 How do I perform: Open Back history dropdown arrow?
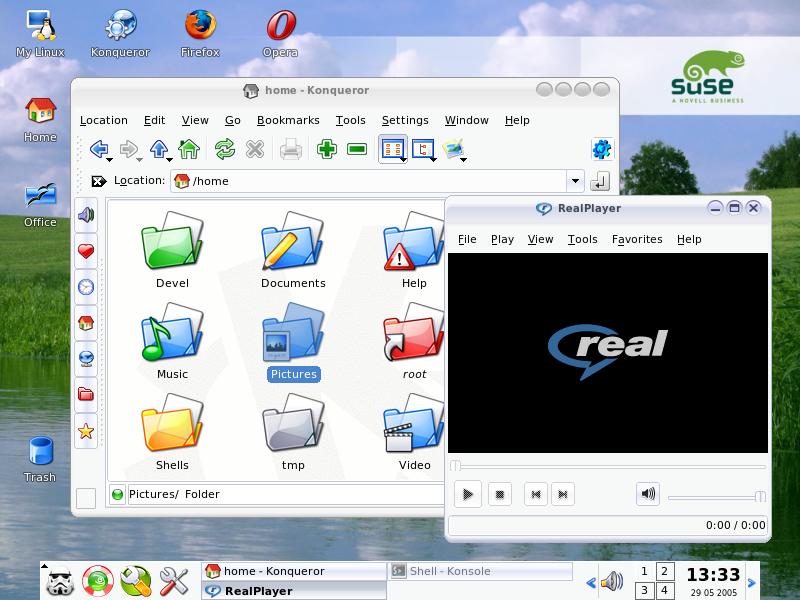[110, 160]
